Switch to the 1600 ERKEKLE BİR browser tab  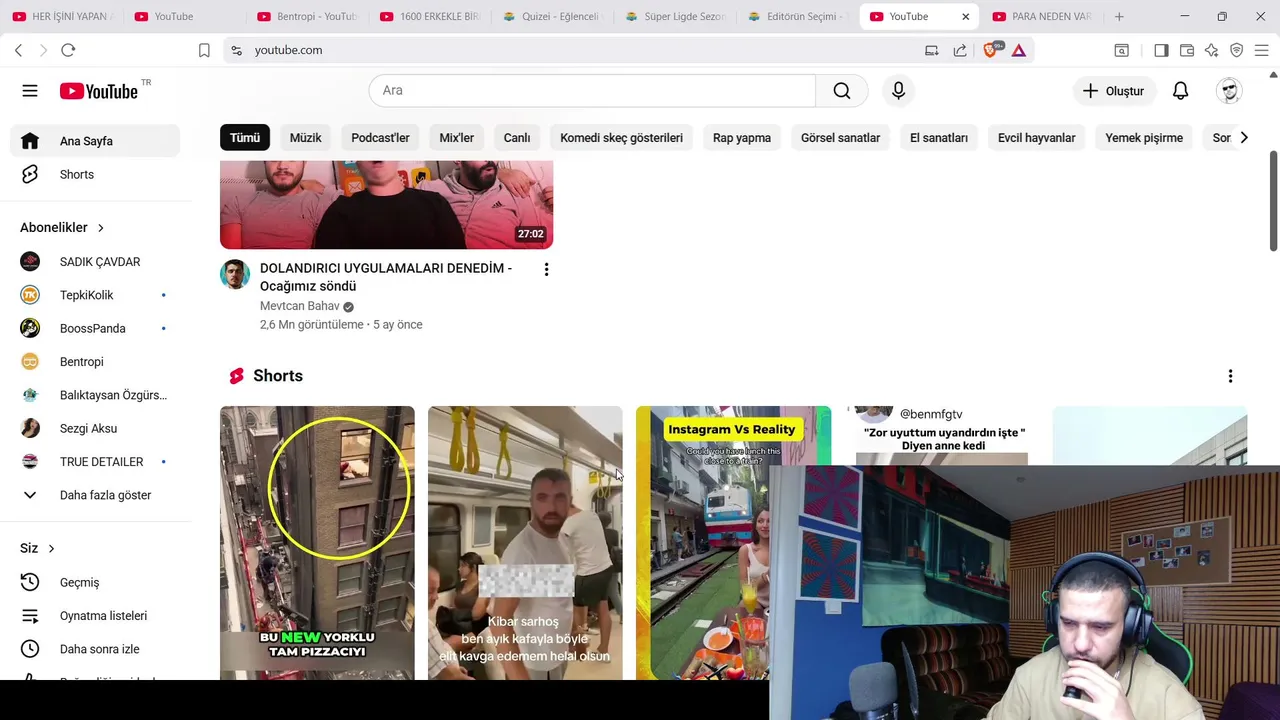[x=430, y=17]
